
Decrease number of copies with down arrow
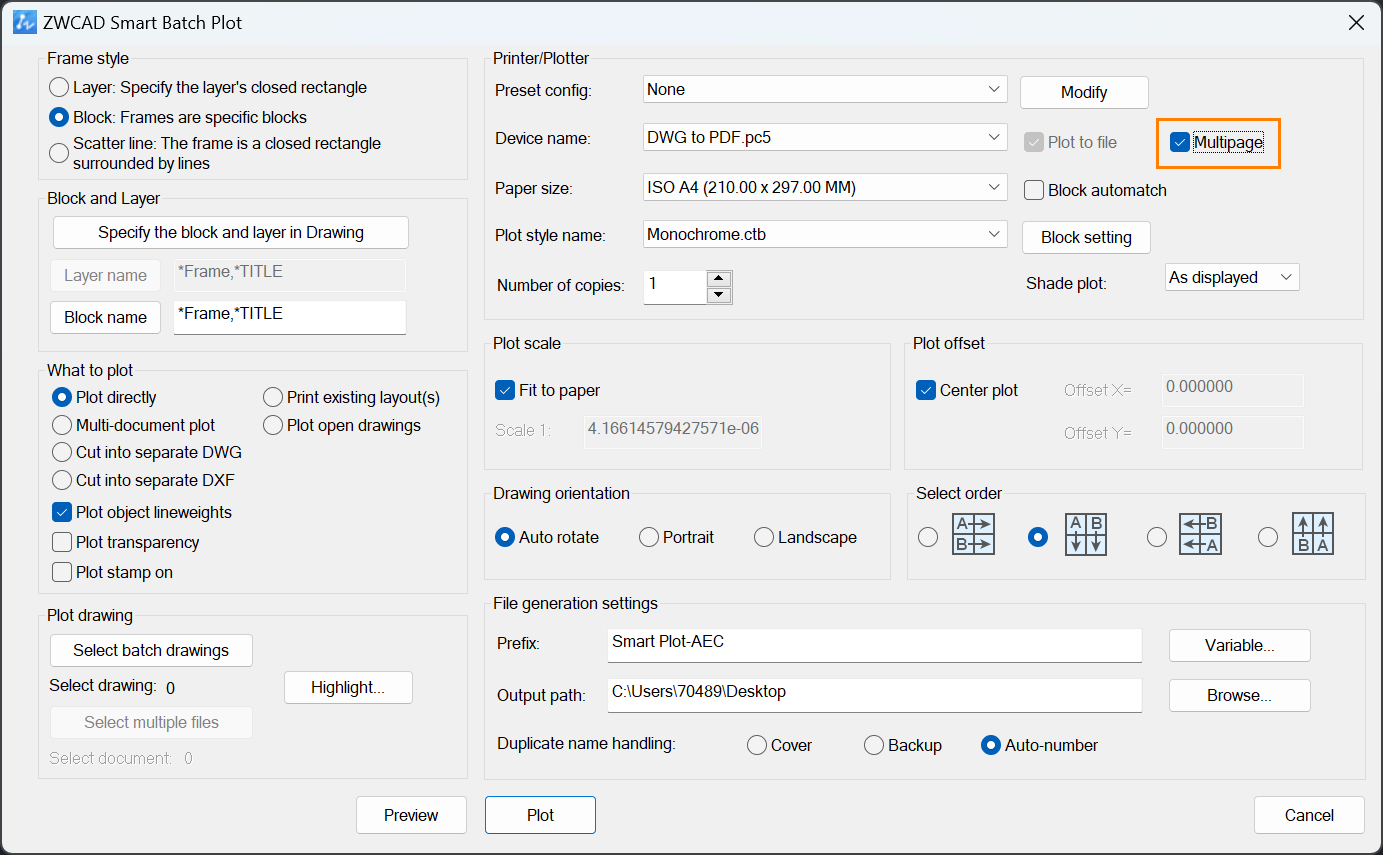click(x=719, y=295)
